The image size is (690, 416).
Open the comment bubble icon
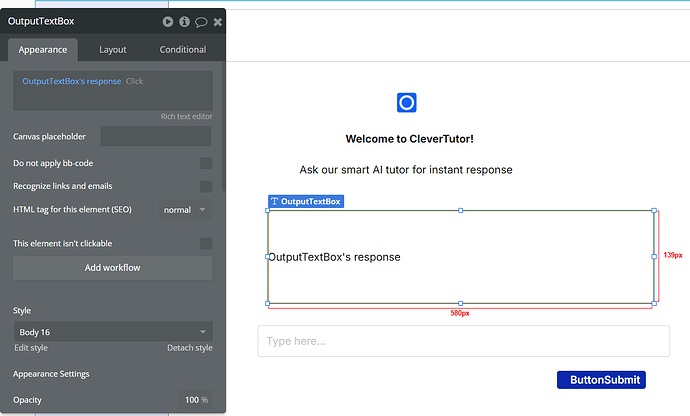click(201, 22)
